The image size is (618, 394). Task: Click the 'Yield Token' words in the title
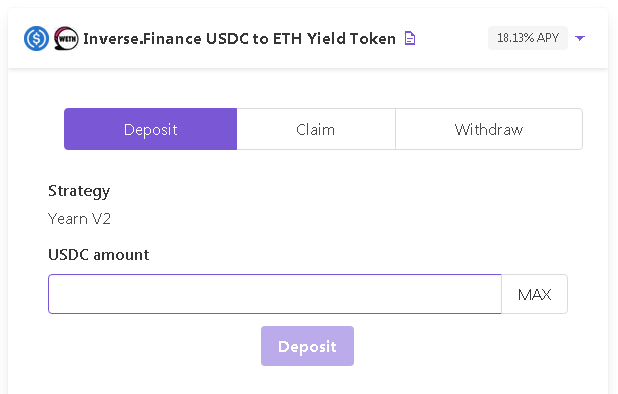(351, 39)
